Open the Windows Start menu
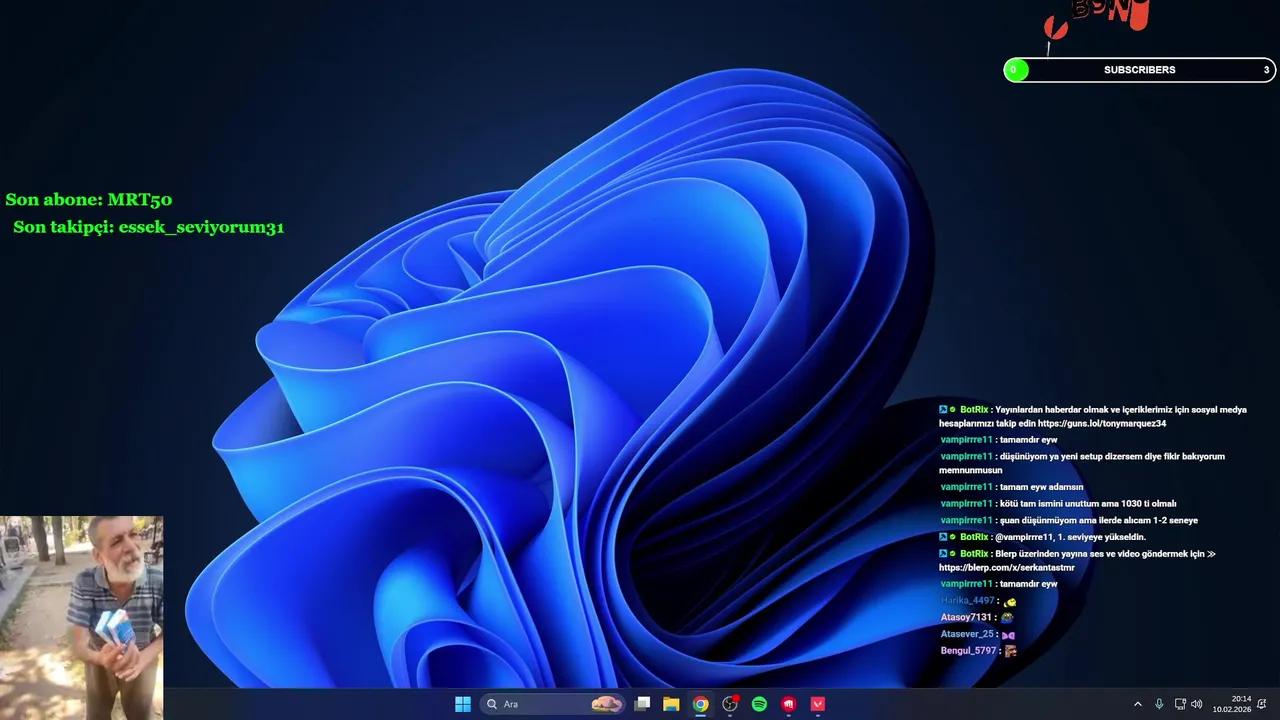This screenshot has height=720, width=1280. (463, 704)
